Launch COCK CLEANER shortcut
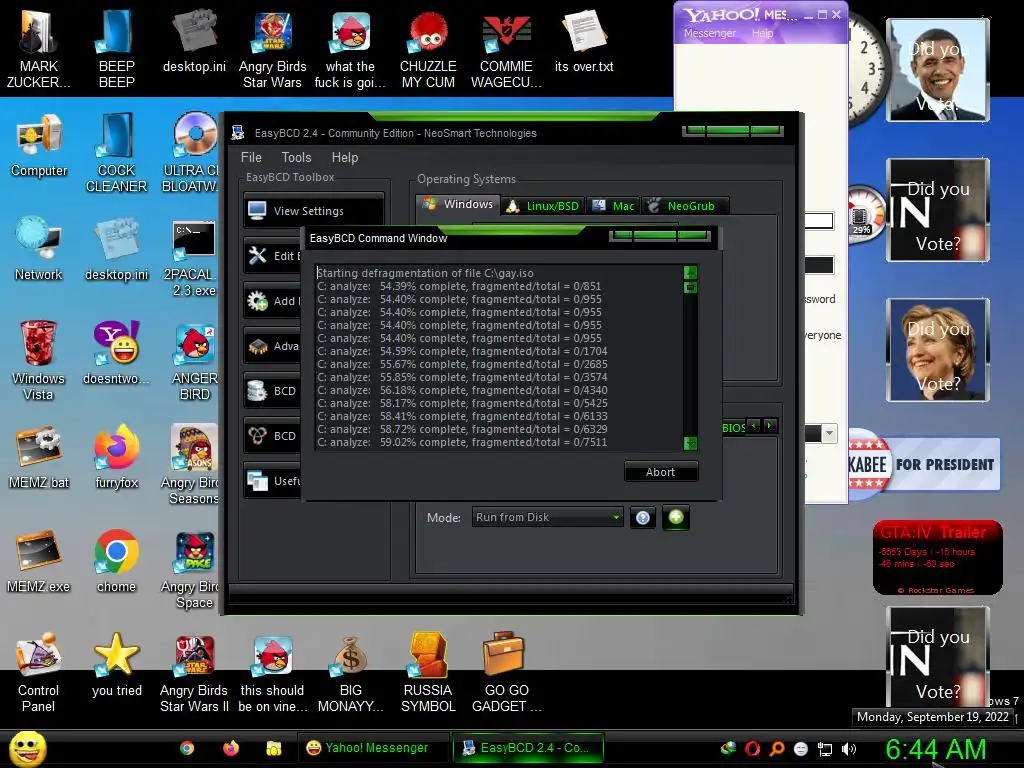1024x768 pixels. 116,153
